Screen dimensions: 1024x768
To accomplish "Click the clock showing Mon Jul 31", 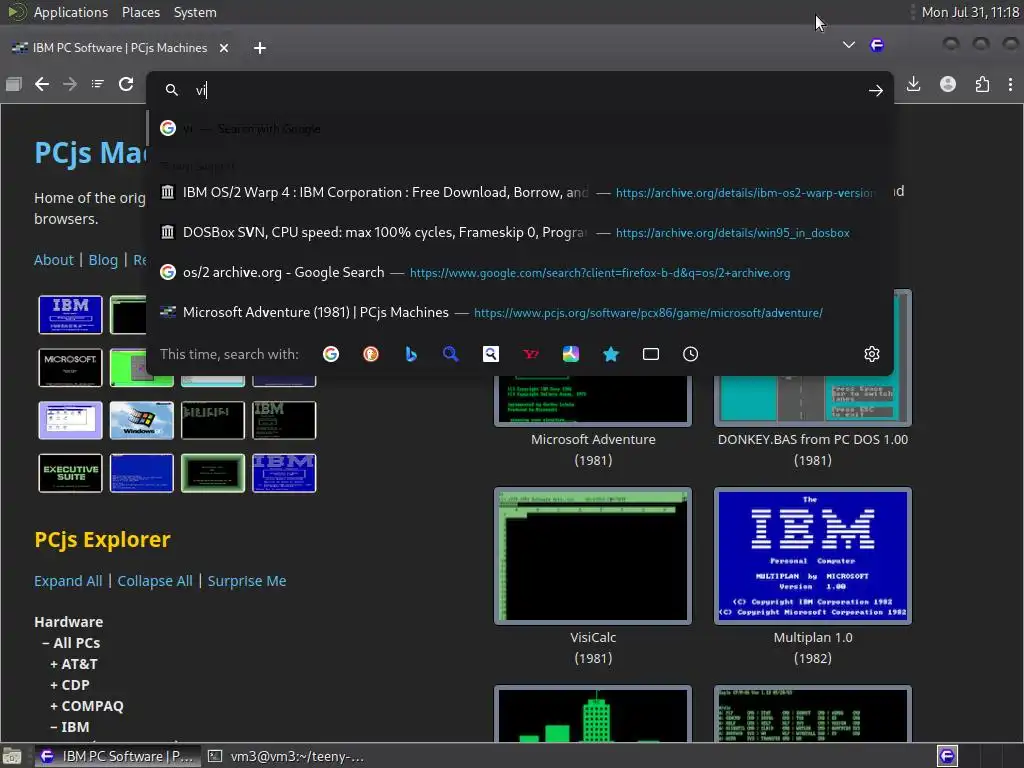I will click(970, 12).
